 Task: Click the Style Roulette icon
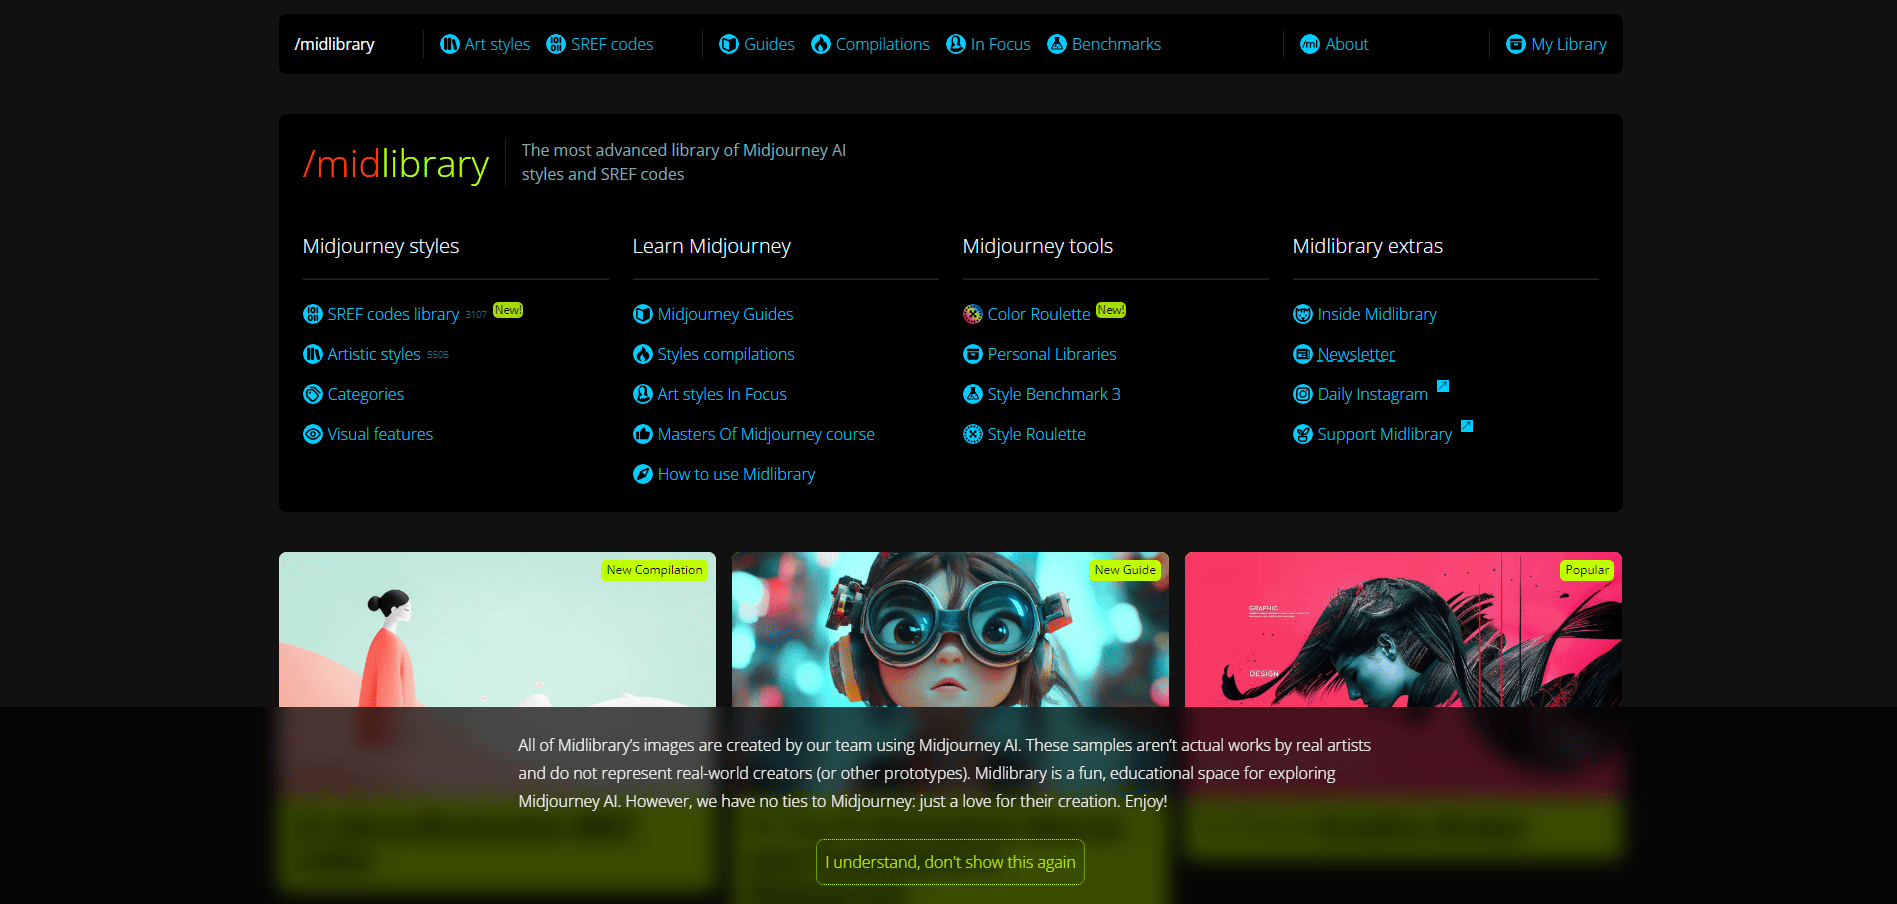(973, 434)
